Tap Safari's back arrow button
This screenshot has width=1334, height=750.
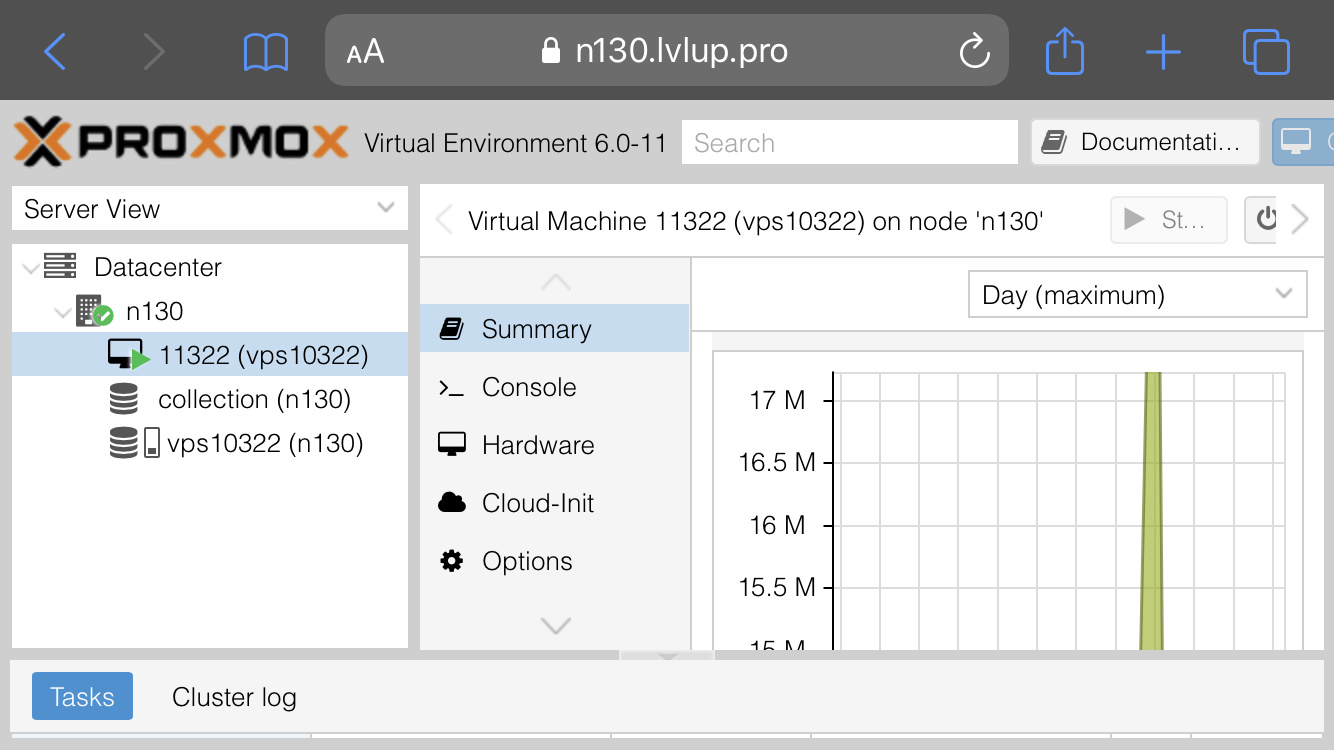[x=55, y=52]
